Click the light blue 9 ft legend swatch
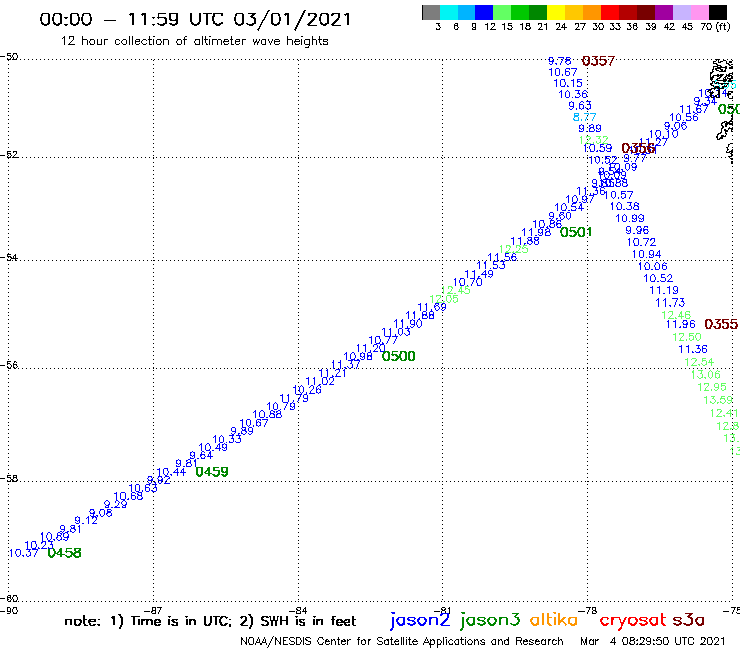The width and height of the screenshot is (740, 650). pos(467,12)
